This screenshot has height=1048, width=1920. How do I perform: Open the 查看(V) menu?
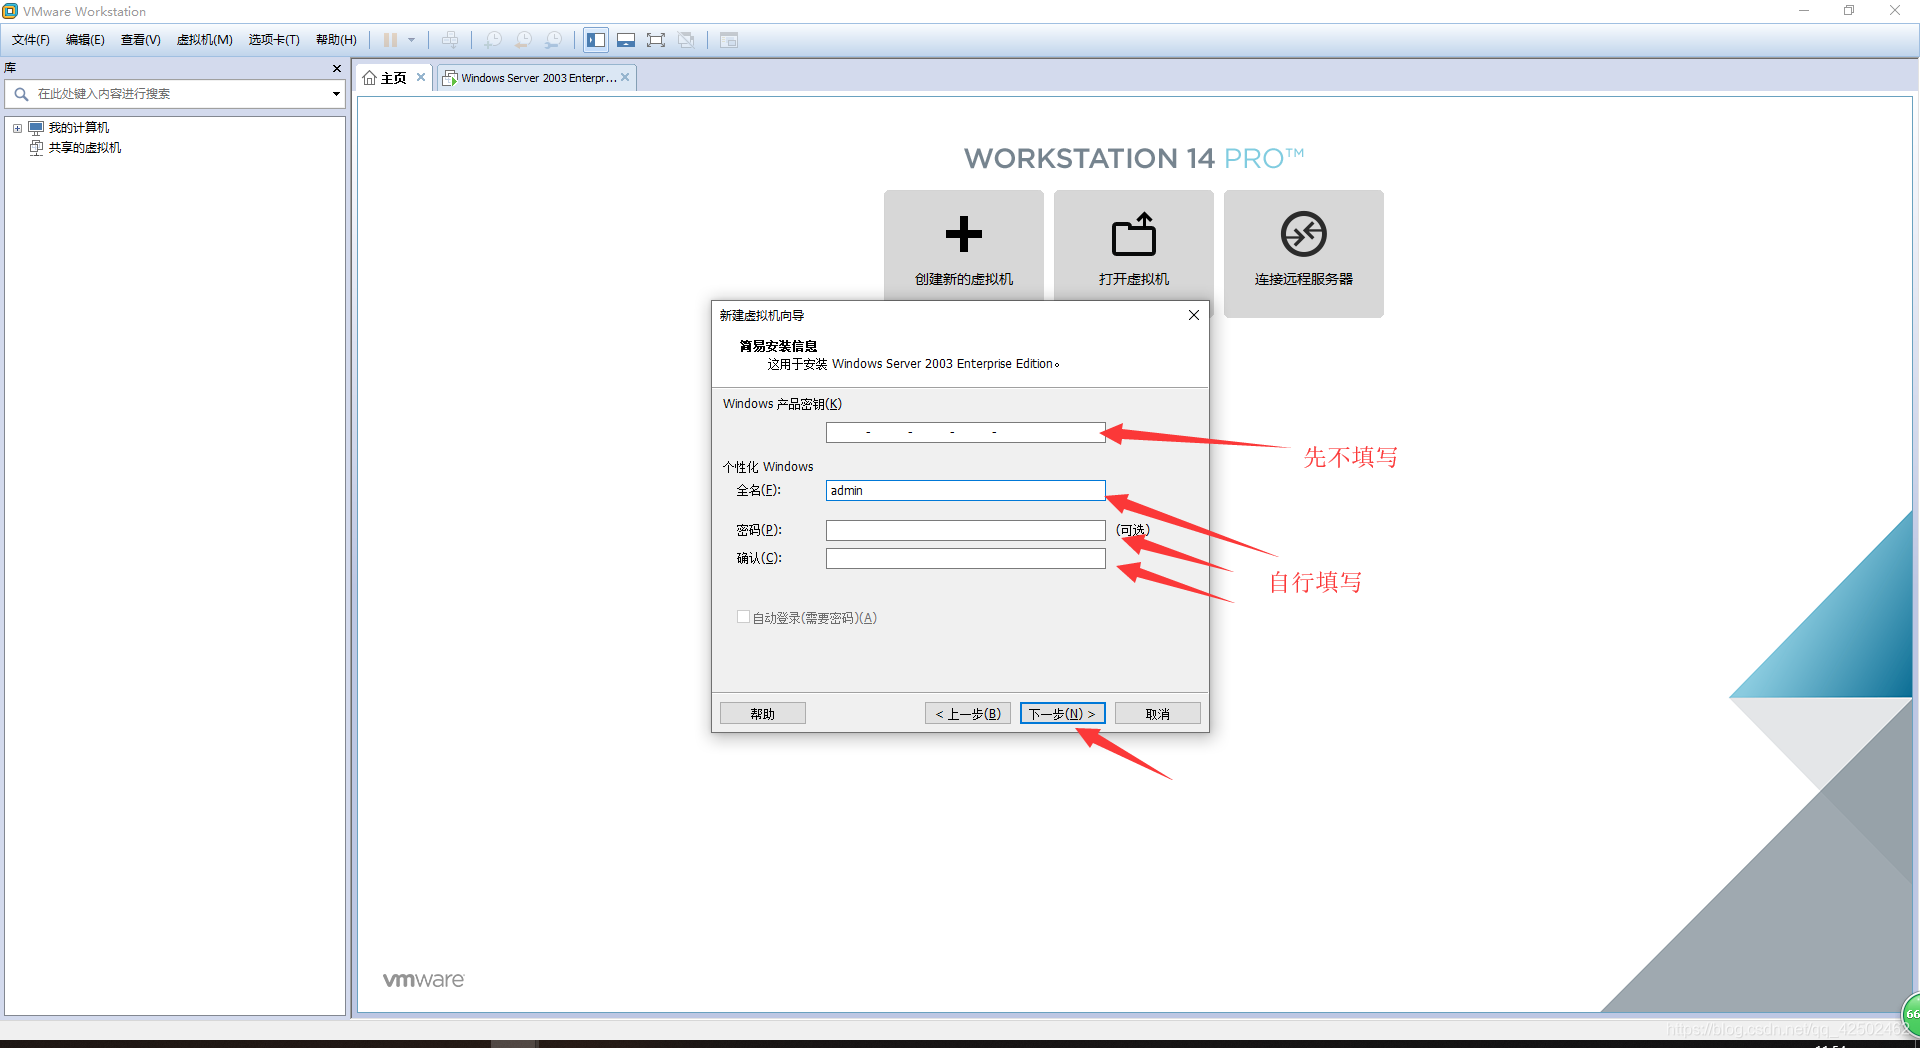[x=141, y=40]
